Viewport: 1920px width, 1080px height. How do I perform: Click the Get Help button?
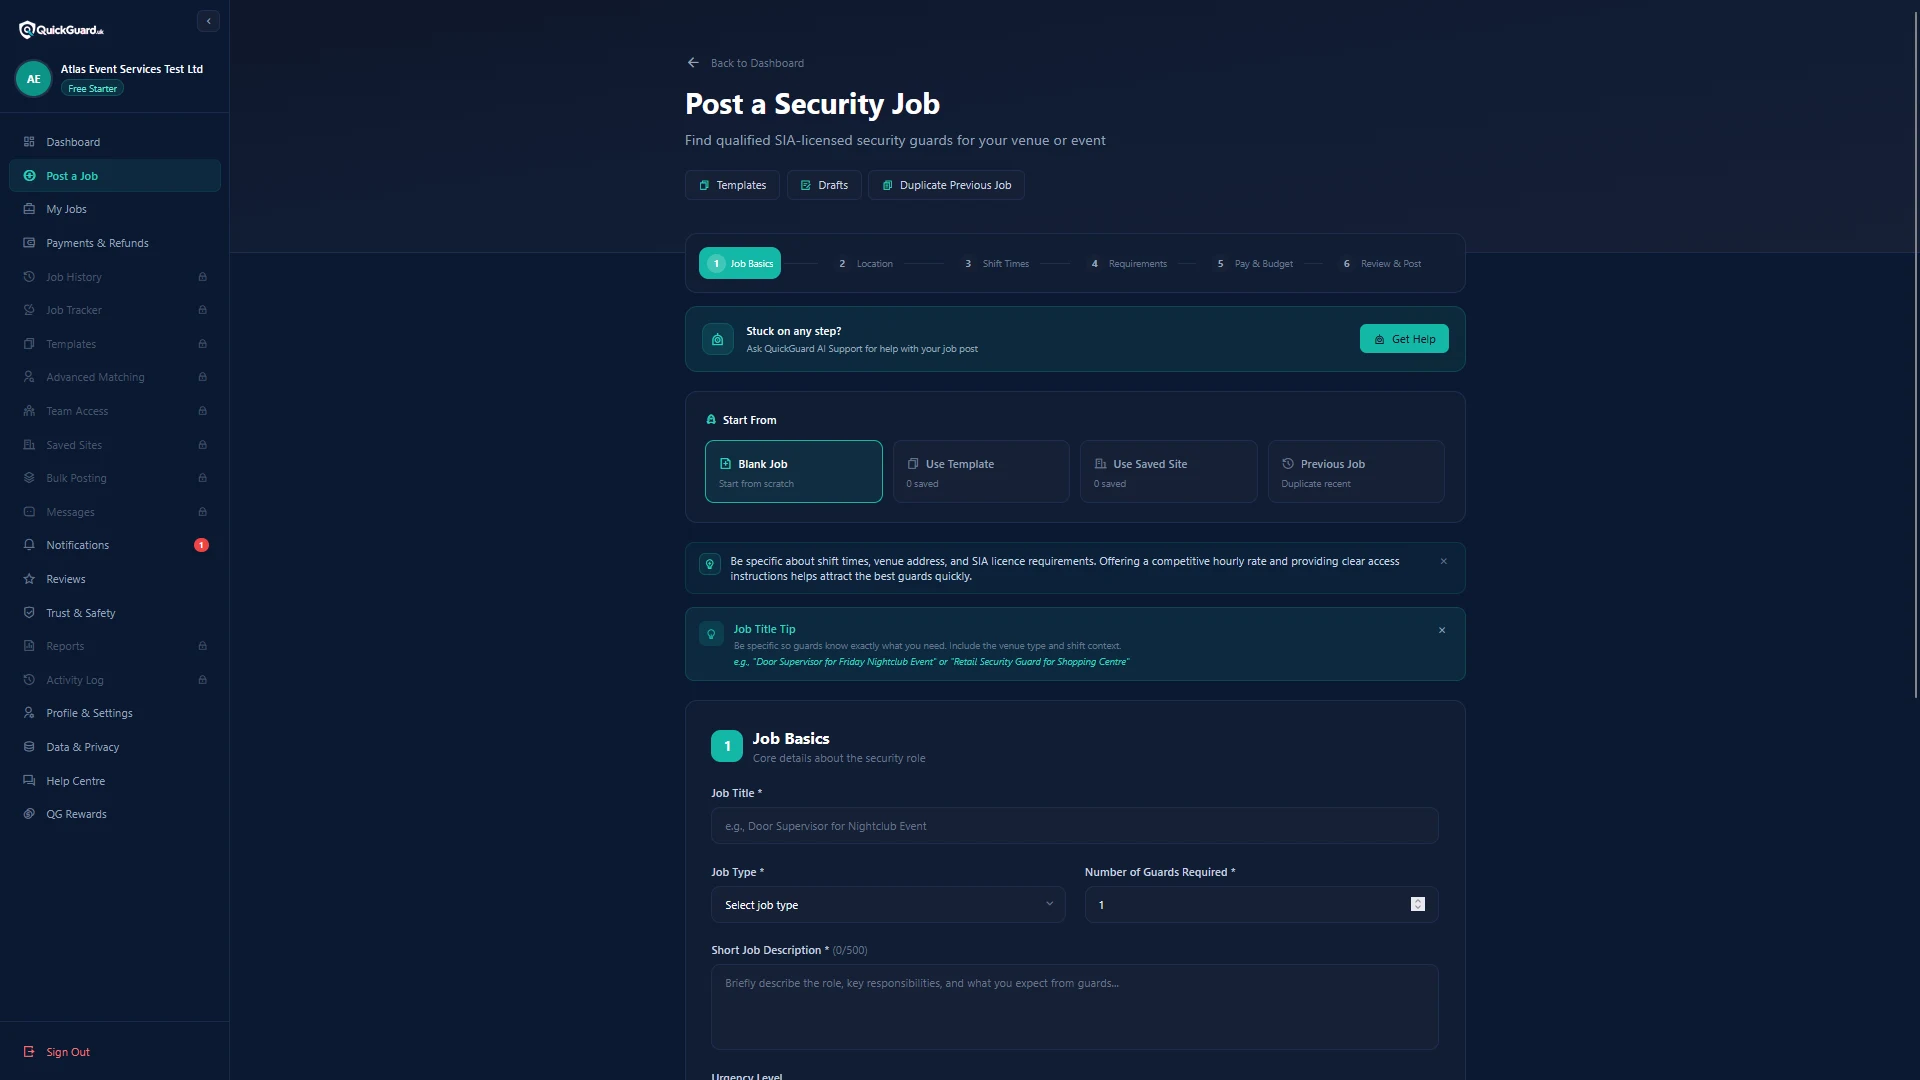click(x=1404, y=339)
